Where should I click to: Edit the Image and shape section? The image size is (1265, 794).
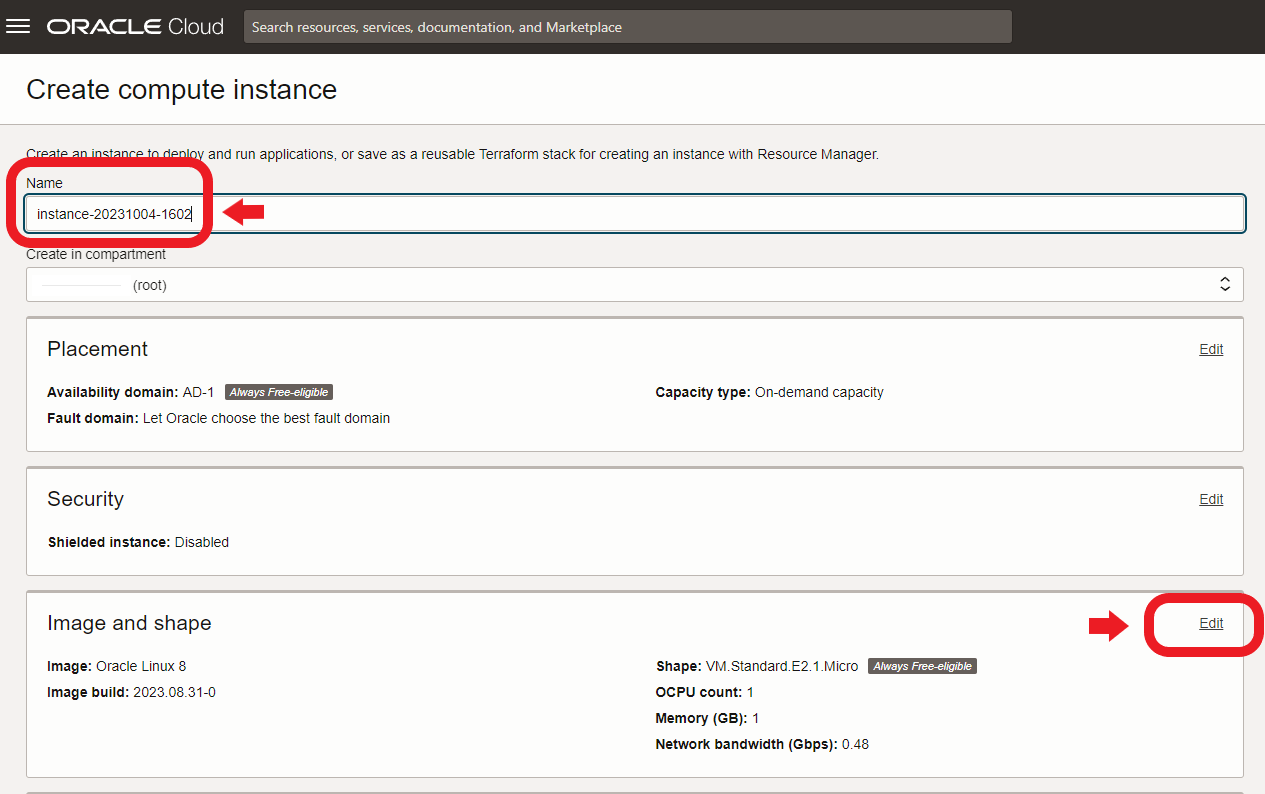(x=1210, y=623)
